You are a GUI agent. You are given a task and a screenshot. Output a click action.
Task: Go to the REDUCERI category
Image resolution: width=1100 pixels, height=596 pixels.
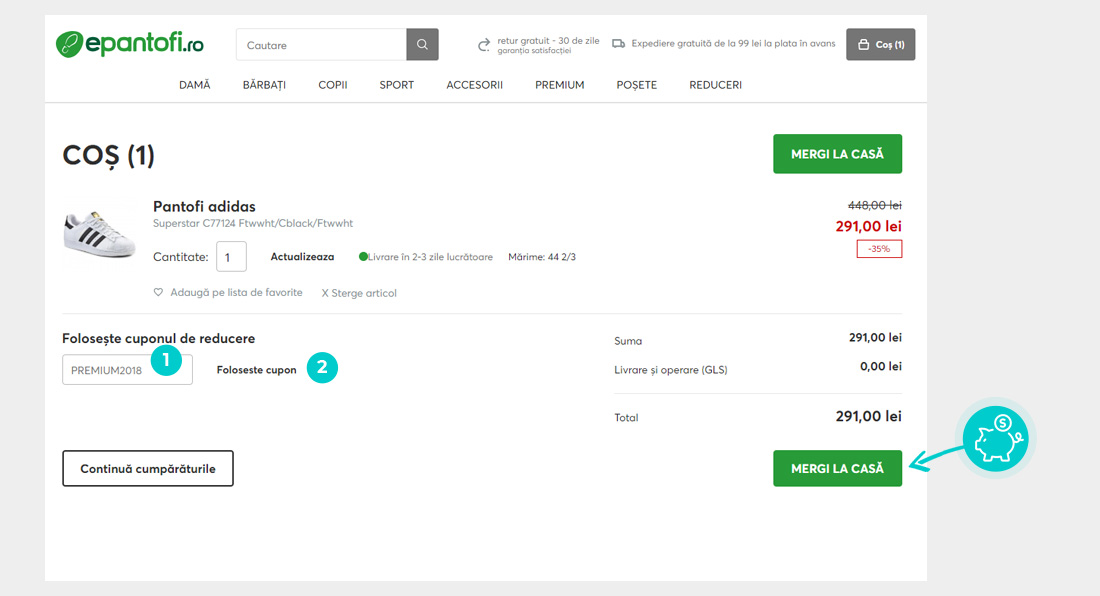click(715, 85)
